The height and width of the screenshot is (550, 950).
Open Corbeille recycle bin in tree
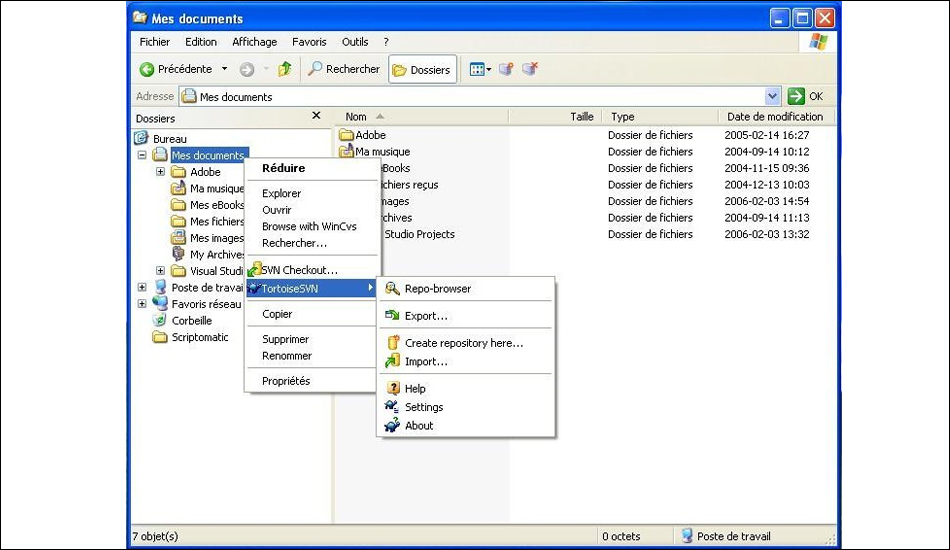(x=191, y=320)
